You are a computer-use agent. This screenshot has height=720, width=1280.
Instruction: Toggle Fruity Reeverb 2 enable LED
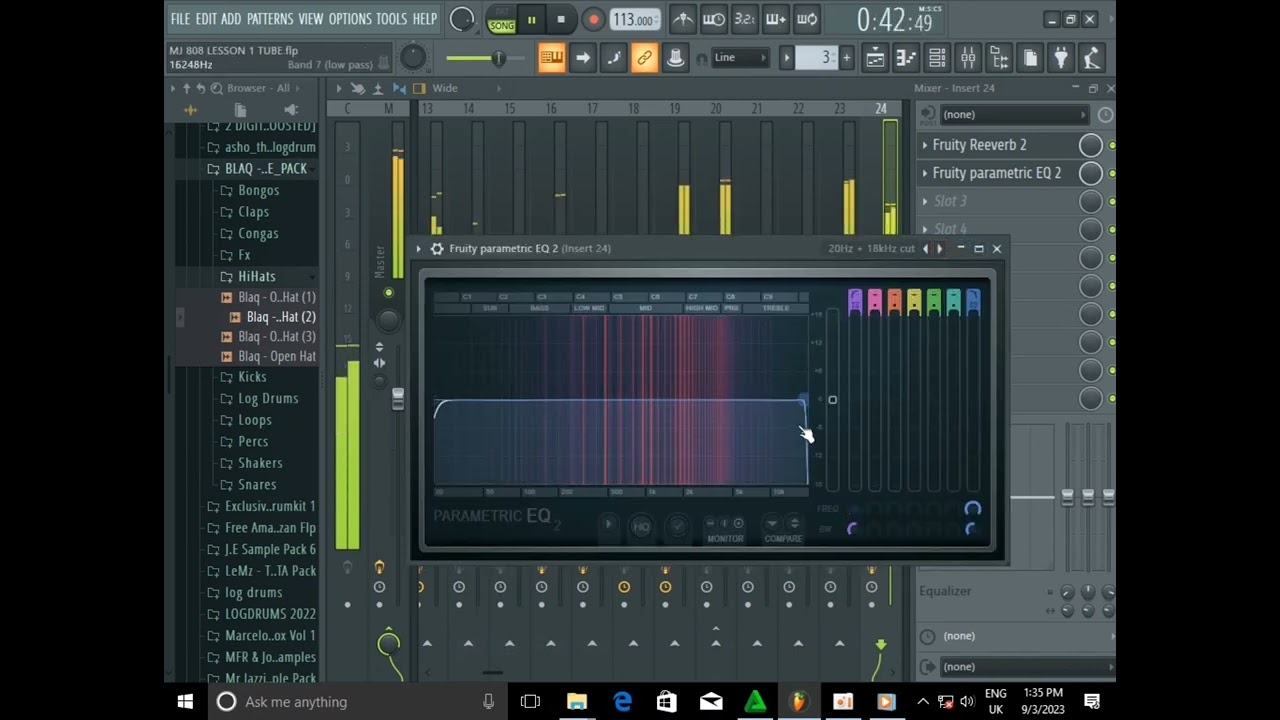[1112, 146]
